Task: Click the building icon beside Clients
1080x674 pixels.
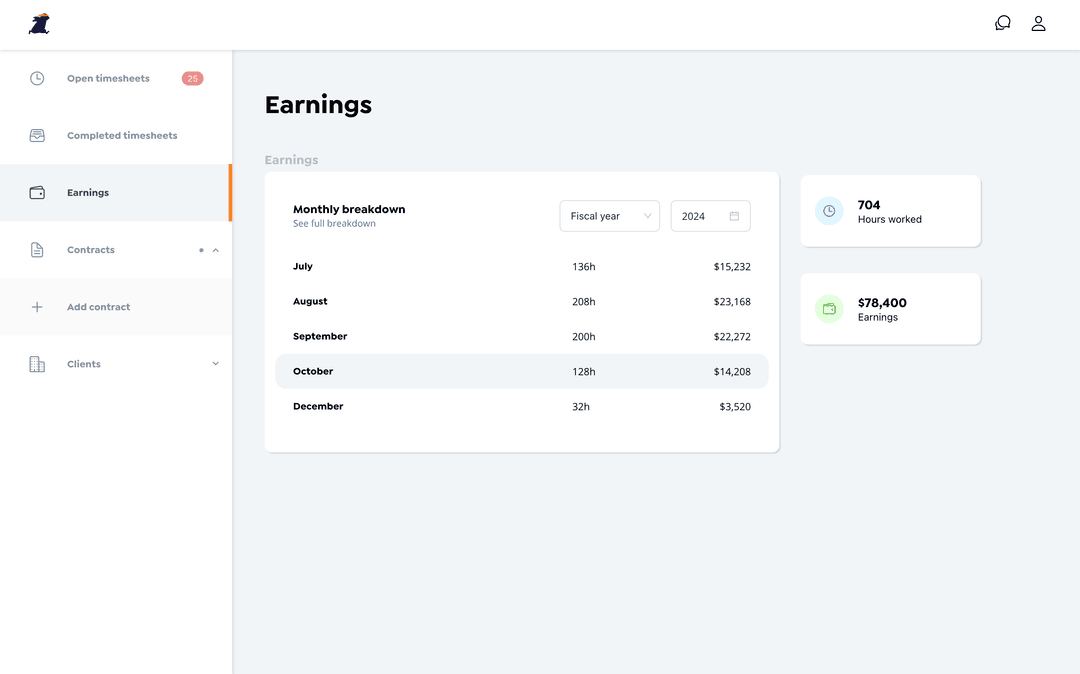Action: [x=37, y=364]
